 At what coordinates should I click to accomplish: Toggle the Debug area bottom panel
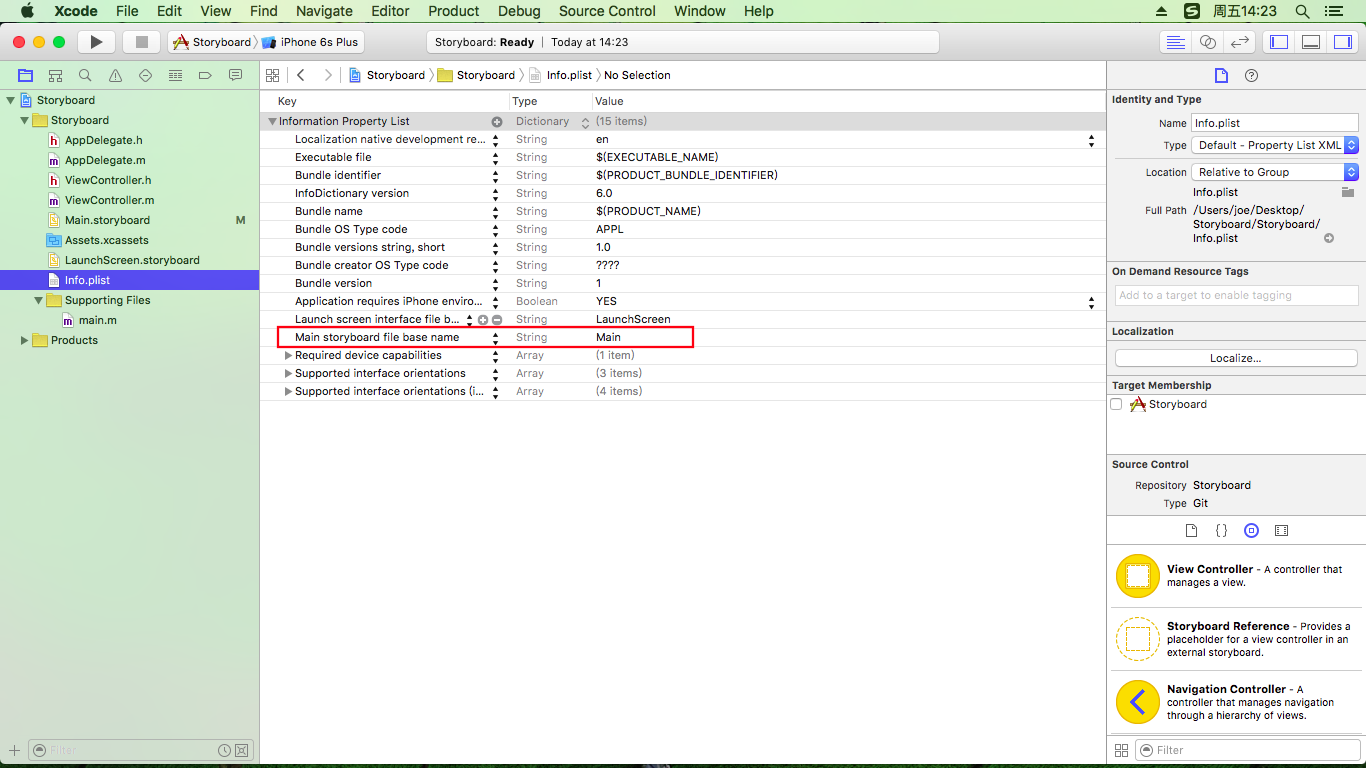pyautogui.click(x=1310, y=41)
